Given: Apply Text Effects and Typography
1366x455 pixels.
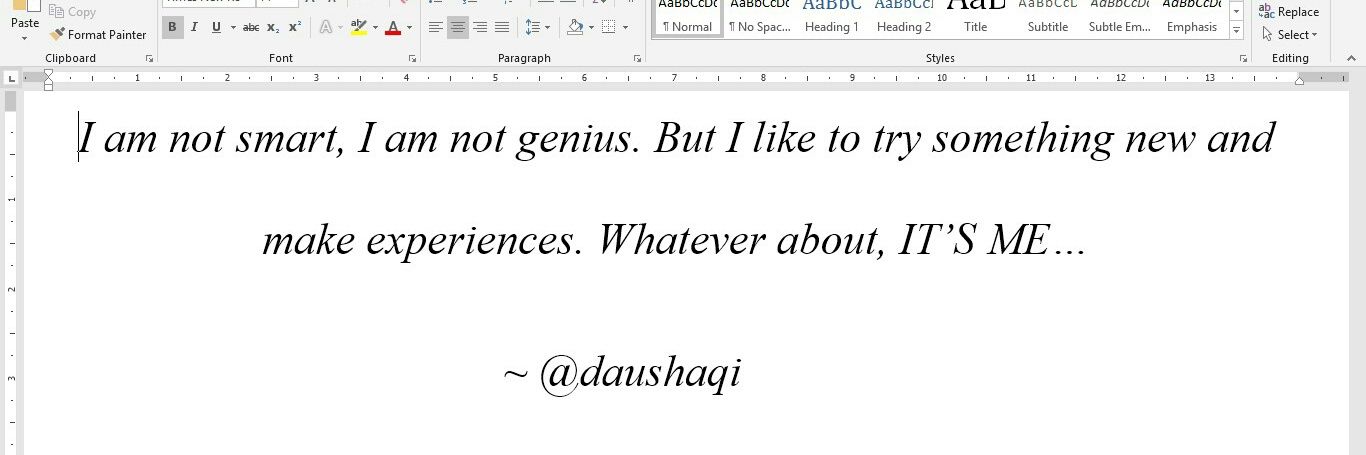Looking at the screenshot, I should [x=325, y=27].
